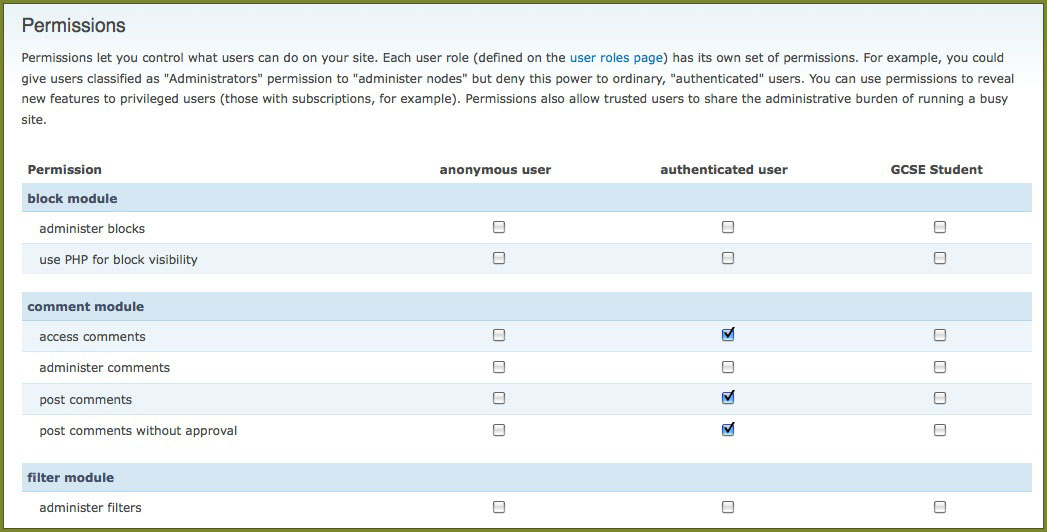1047x532 pixels.
Task: Enable administer blocks for authenticated user
Action: point(728,227)
